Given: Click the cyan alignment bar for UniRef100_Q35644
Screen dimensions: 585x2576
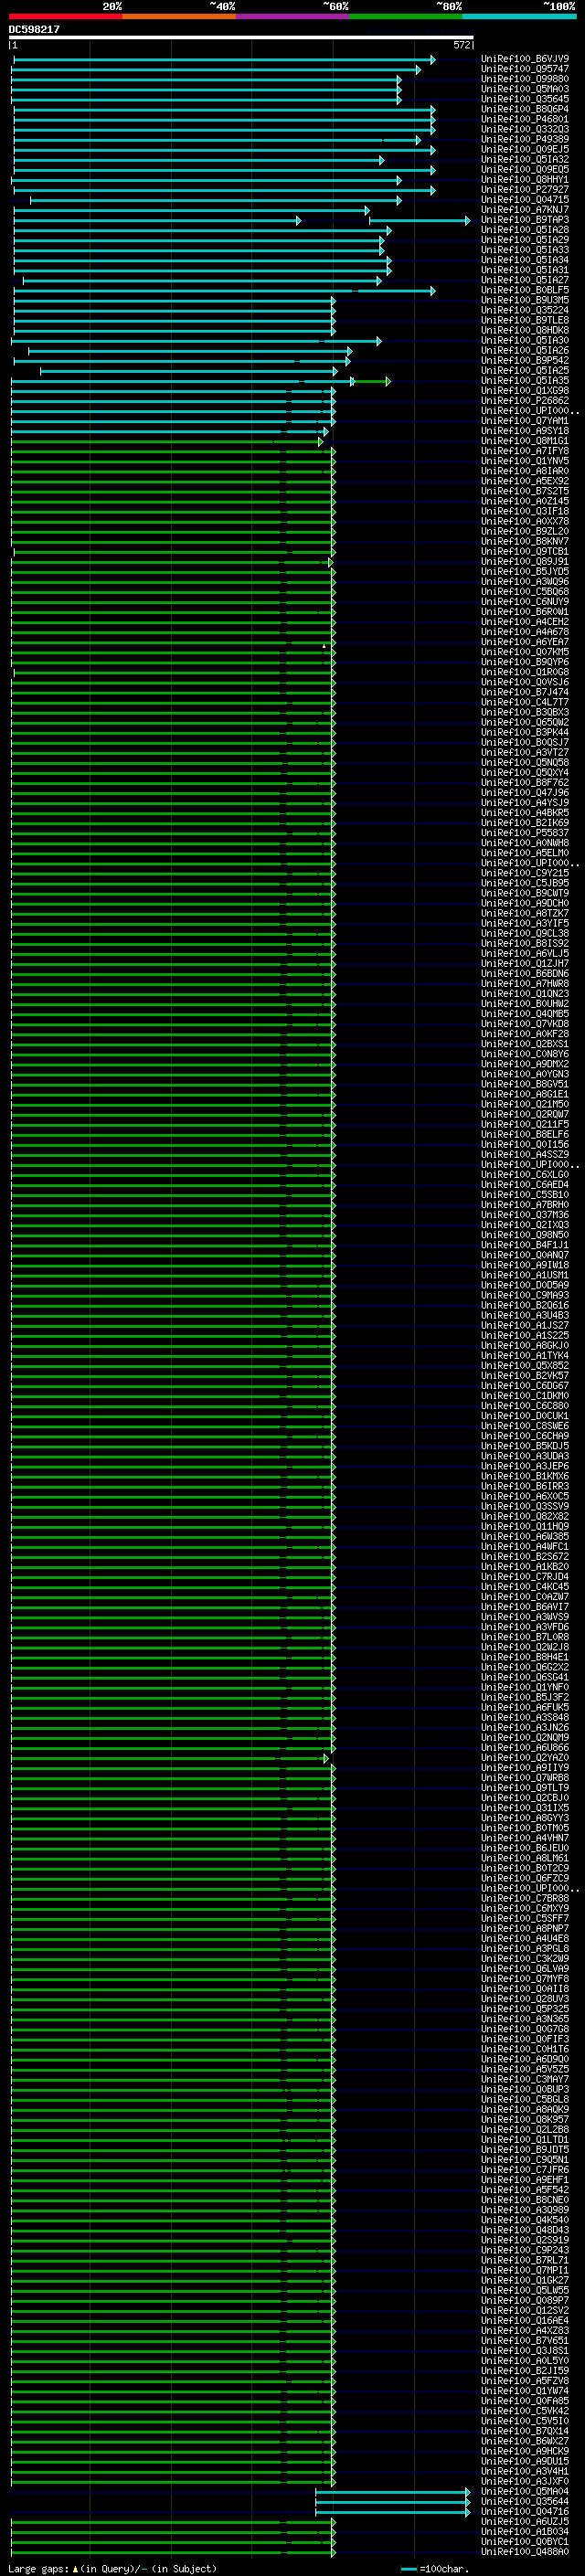Looking at the screenshot, I should pyautogui.click(x=392, y=2502).
